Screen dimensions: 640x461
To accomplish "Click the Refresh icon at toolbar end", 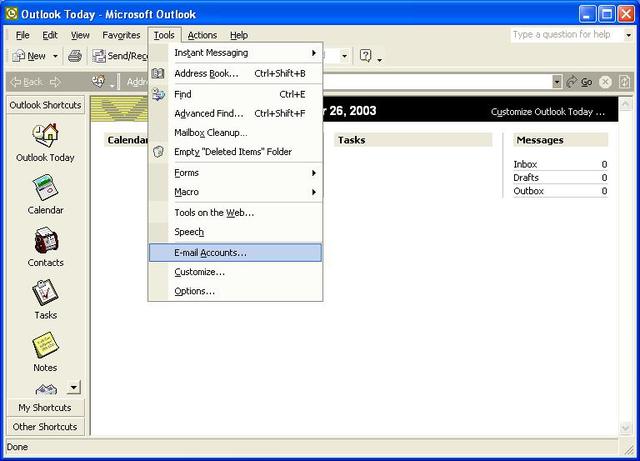I will (624, 82).
